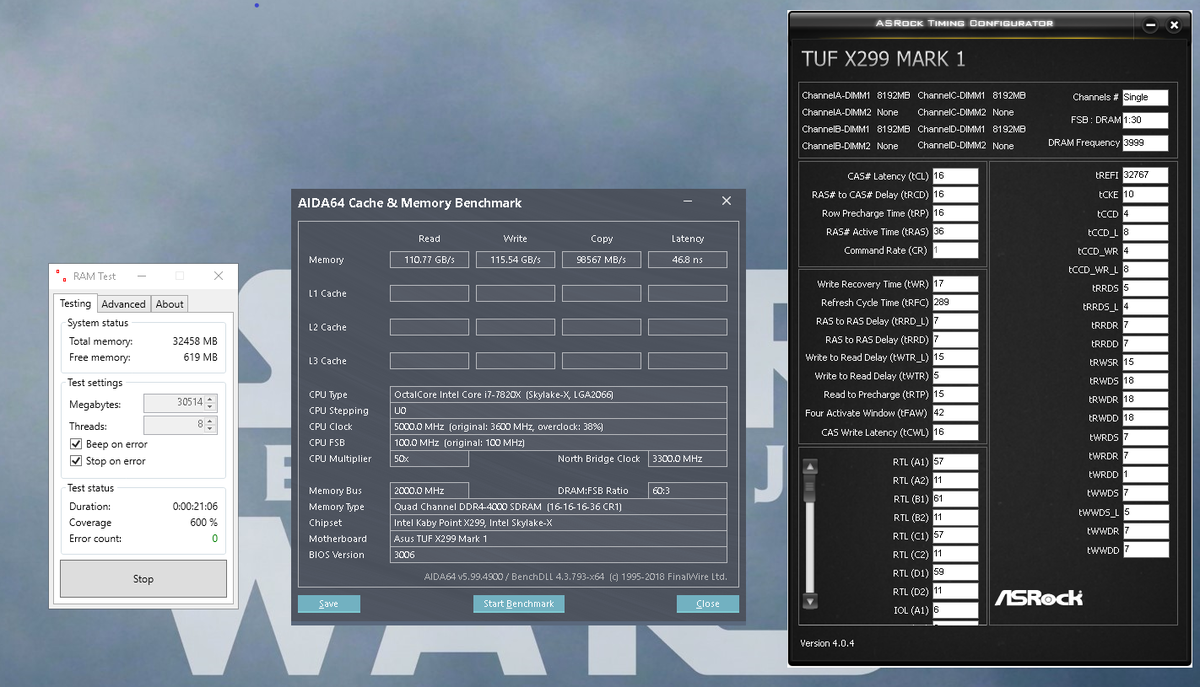
Task: Click the CAS Write Latency (tCWL) field
Action: [955, 432]
